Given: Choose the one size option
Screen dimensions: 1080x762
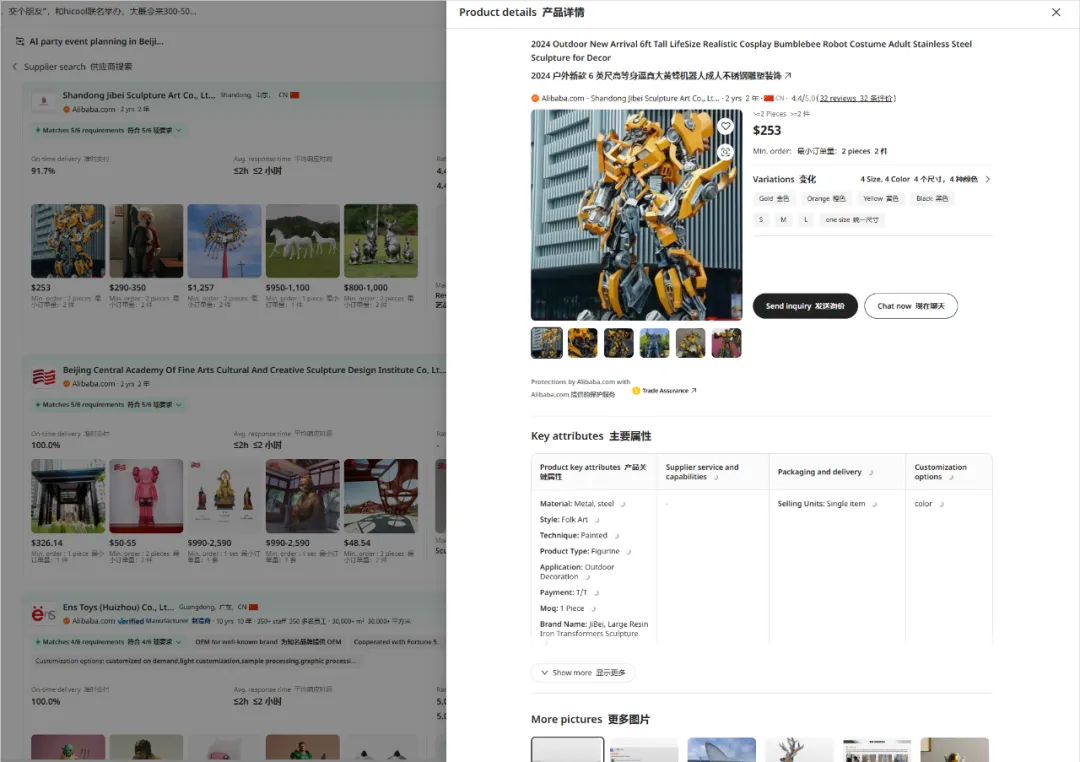Looking at the screenshot, I should (x=851, y=220).
